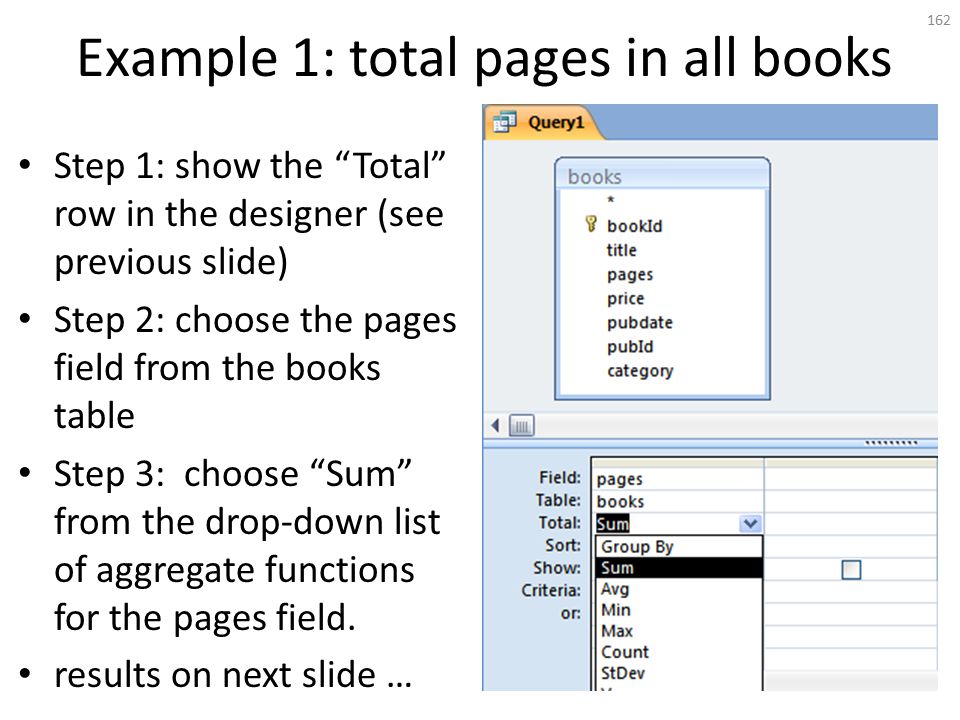Choose Sum from the aggregate list
Screen dimensions: 960x720
(x=680, y=568)
